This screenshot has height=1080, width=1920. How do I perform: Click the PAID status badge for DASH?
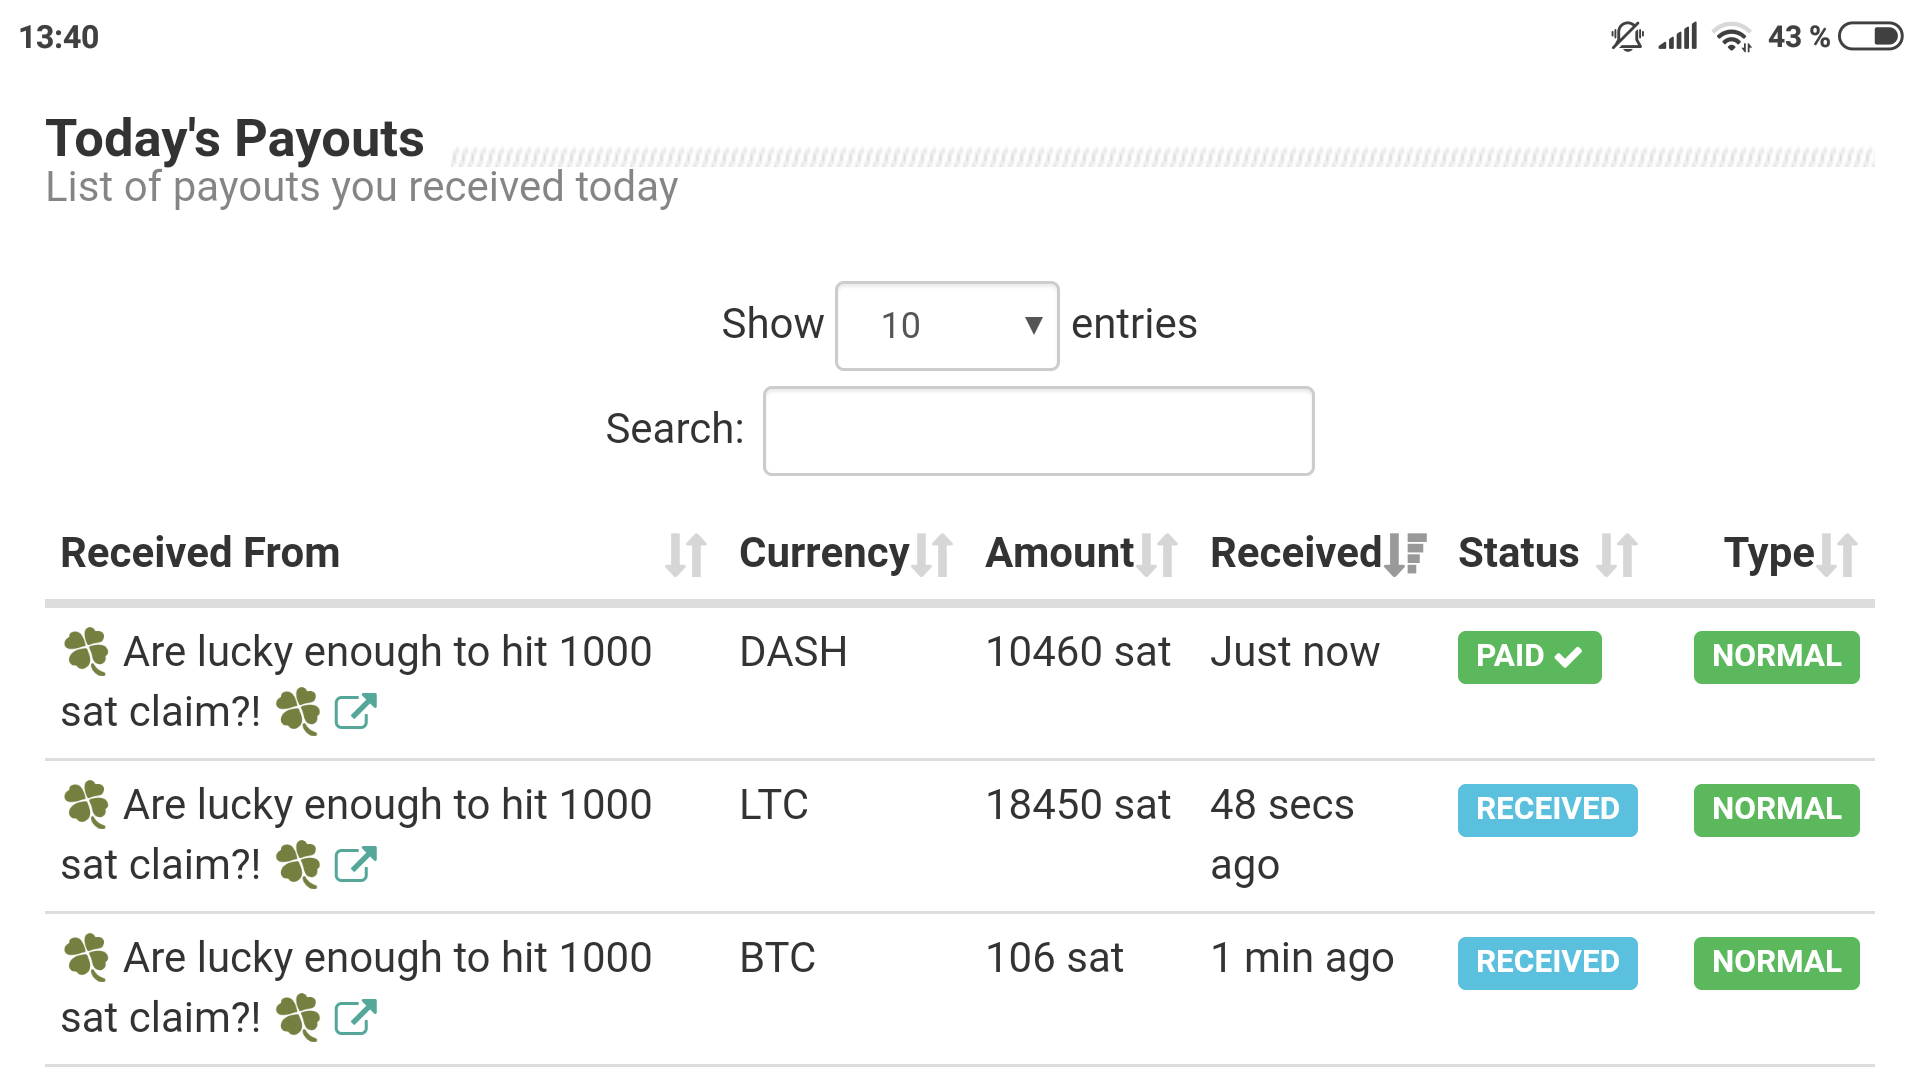(1529, 657)
